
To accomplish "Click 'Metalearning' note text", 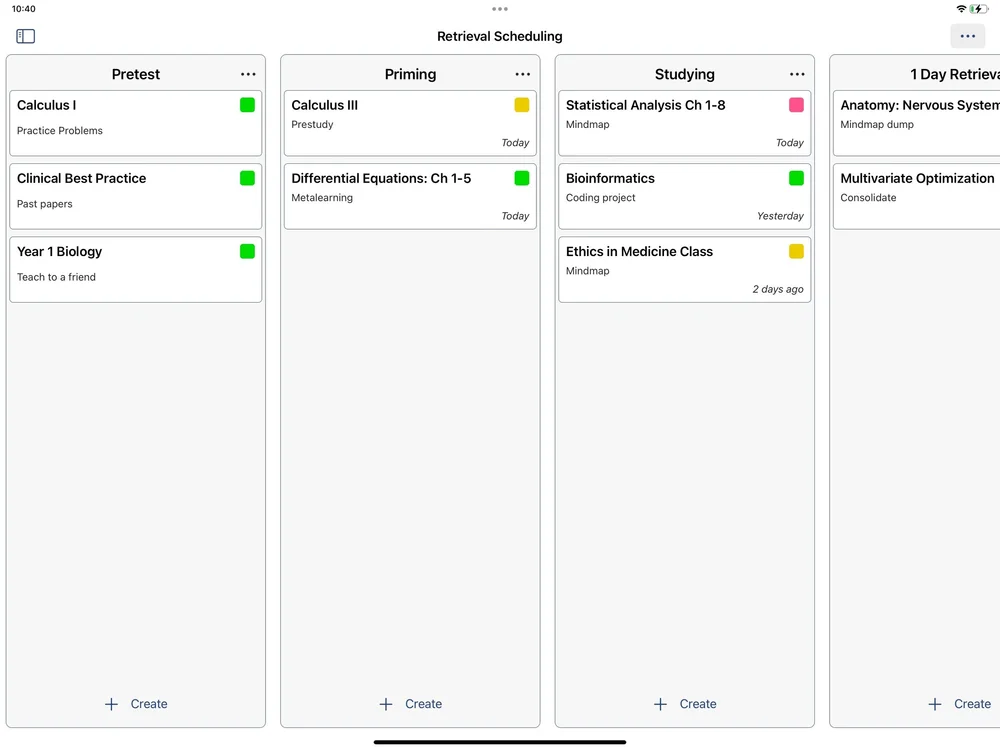I will coord(322,198).
